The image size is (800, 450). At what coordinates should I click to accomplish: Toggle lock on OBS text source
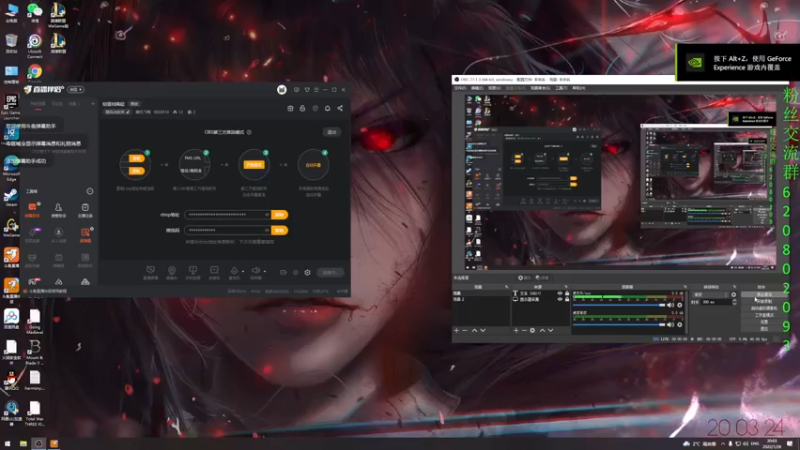click(x=567, y=293)
